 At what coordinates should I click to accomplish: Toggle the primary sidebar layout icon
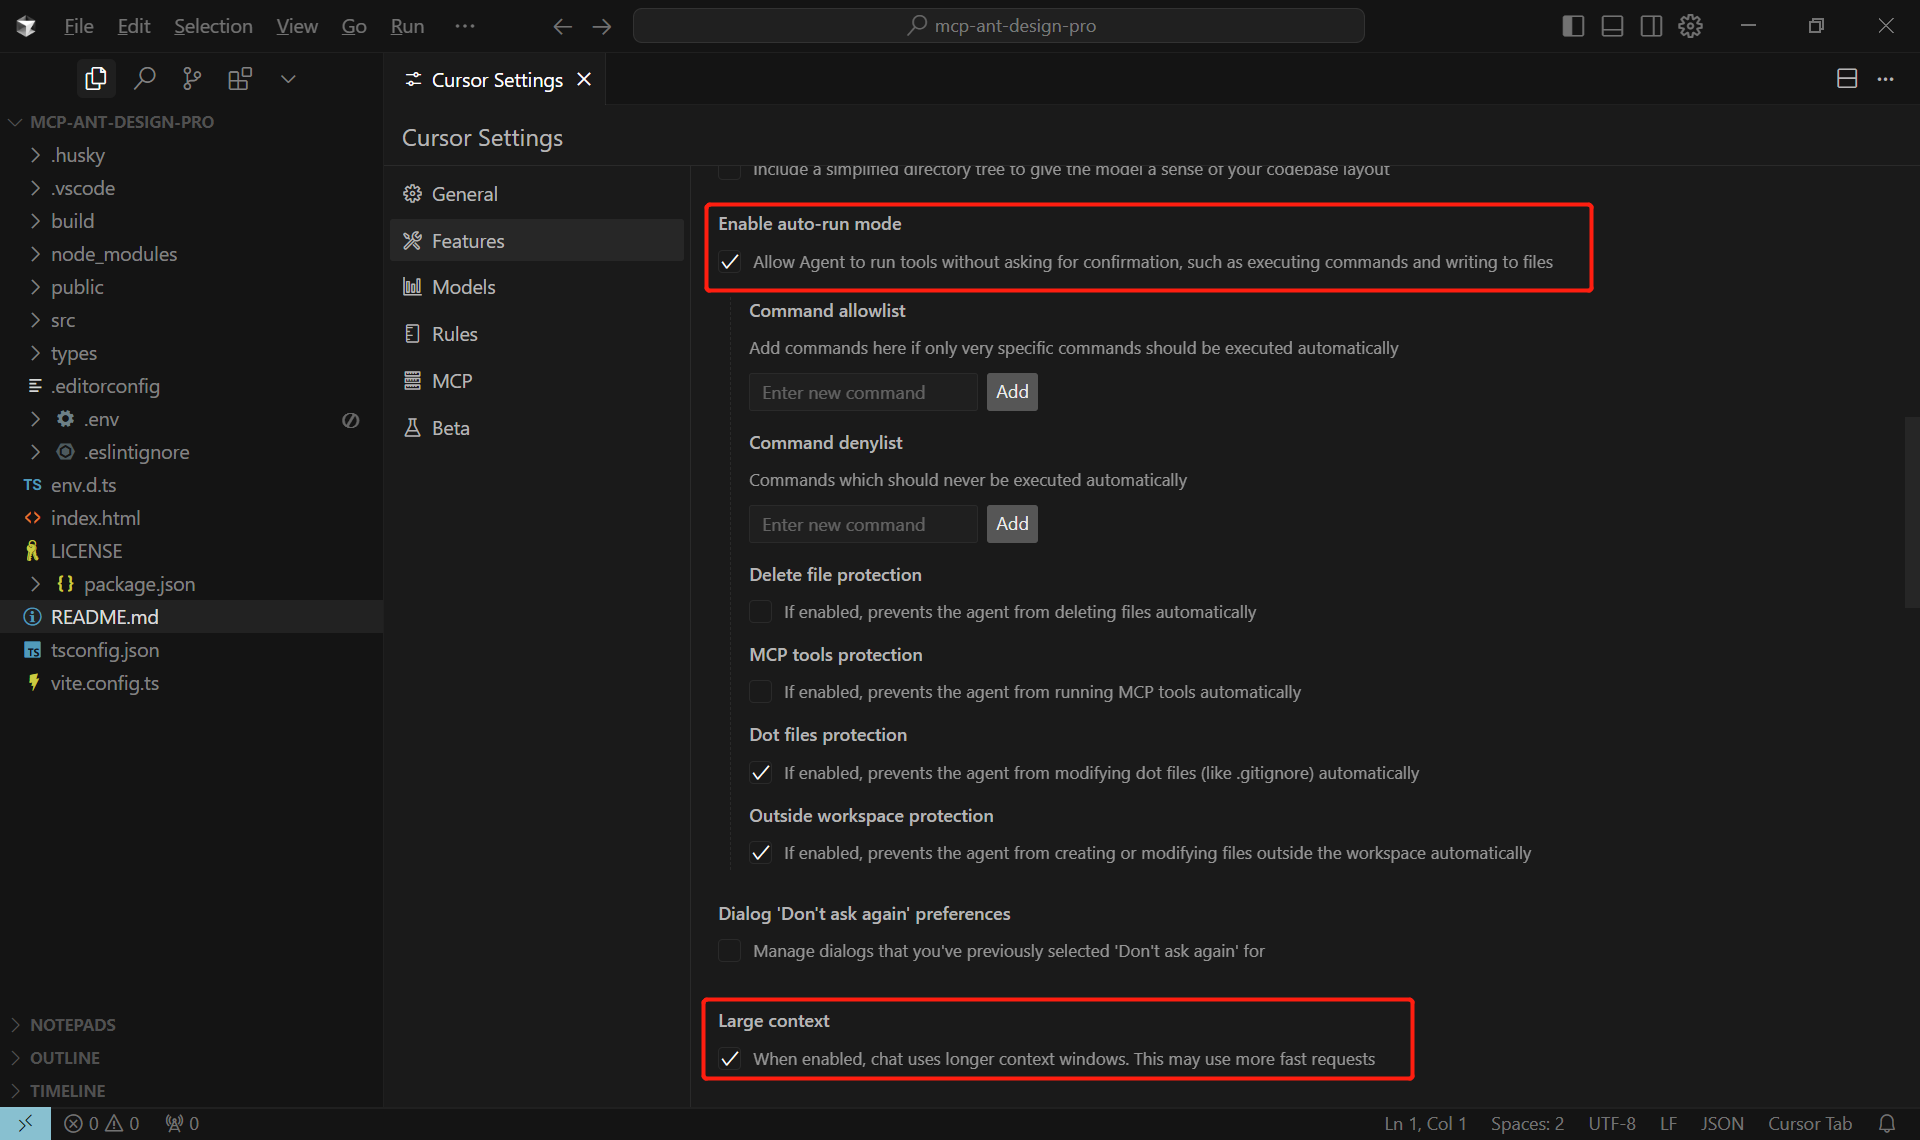(x=1573, y=26)
